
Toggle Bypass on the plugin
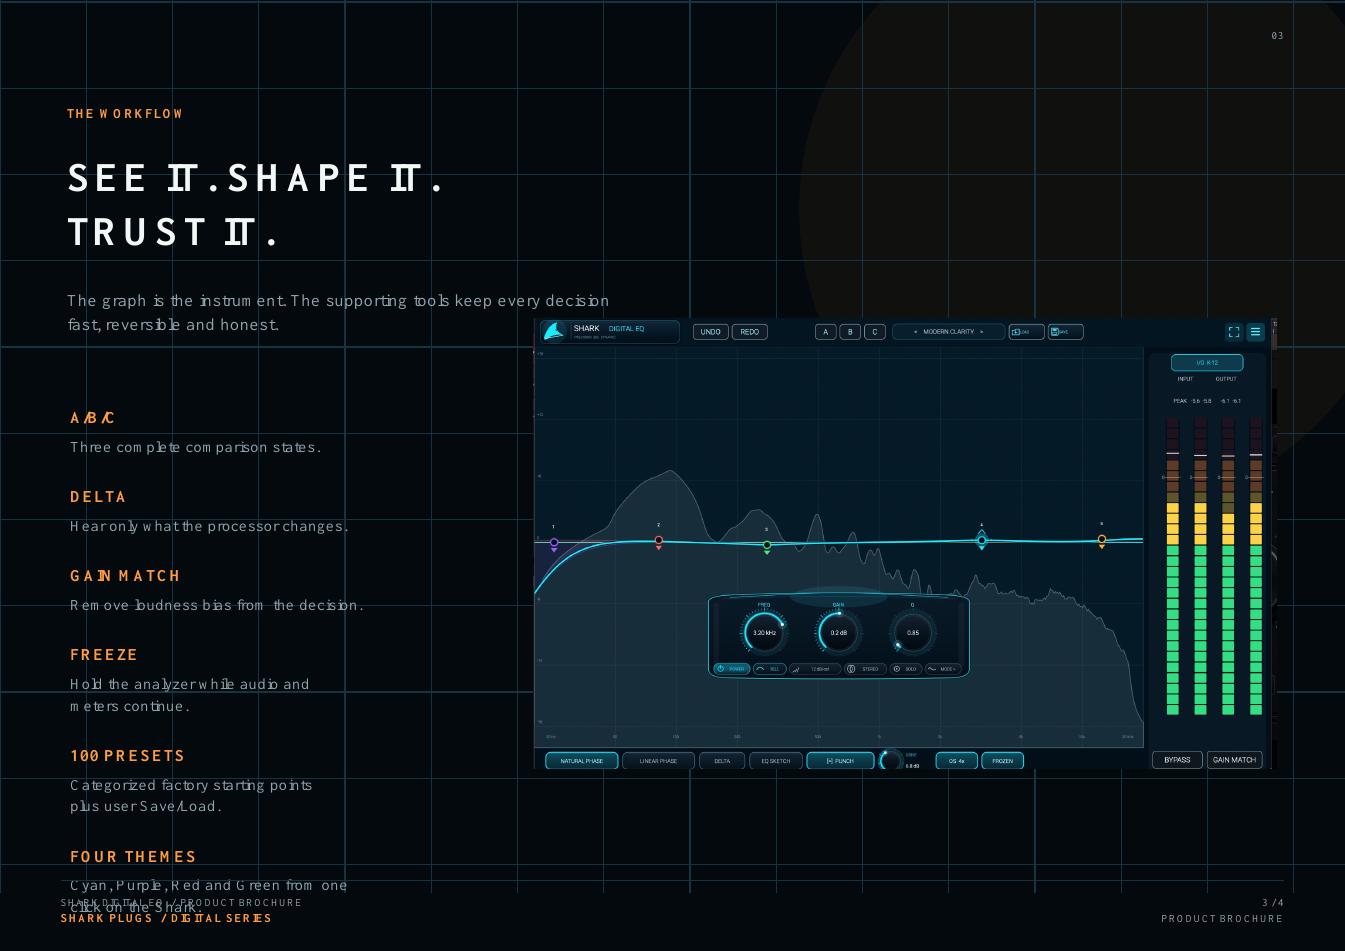point(1177,760)
